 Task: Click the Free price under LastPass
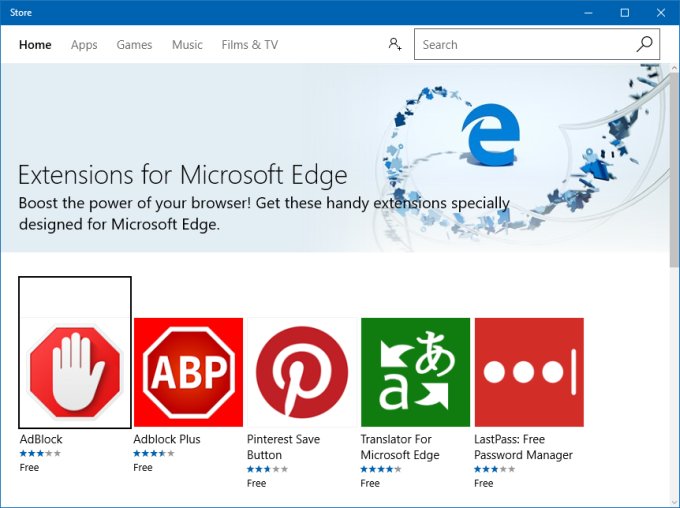(x=484, y=483)
